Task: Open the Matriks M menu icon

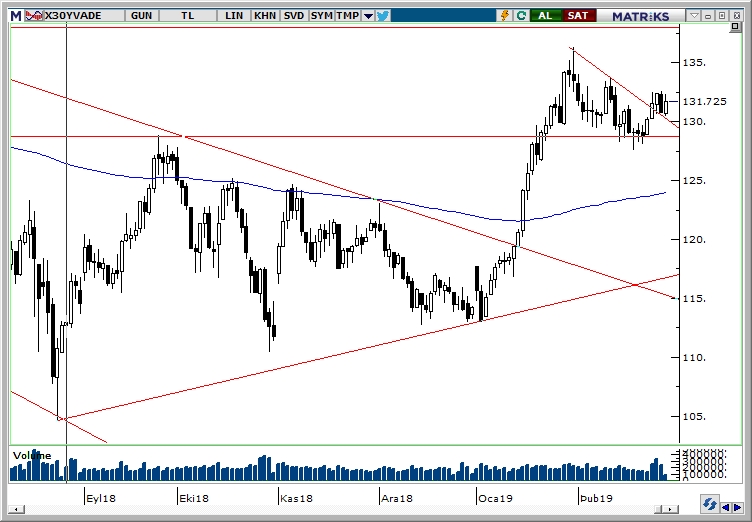Action: (16, 16)
